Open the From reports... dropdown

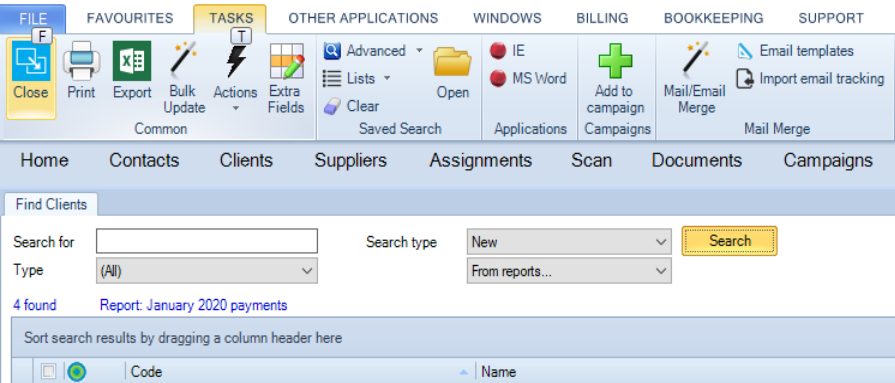[x=569, y=271]
